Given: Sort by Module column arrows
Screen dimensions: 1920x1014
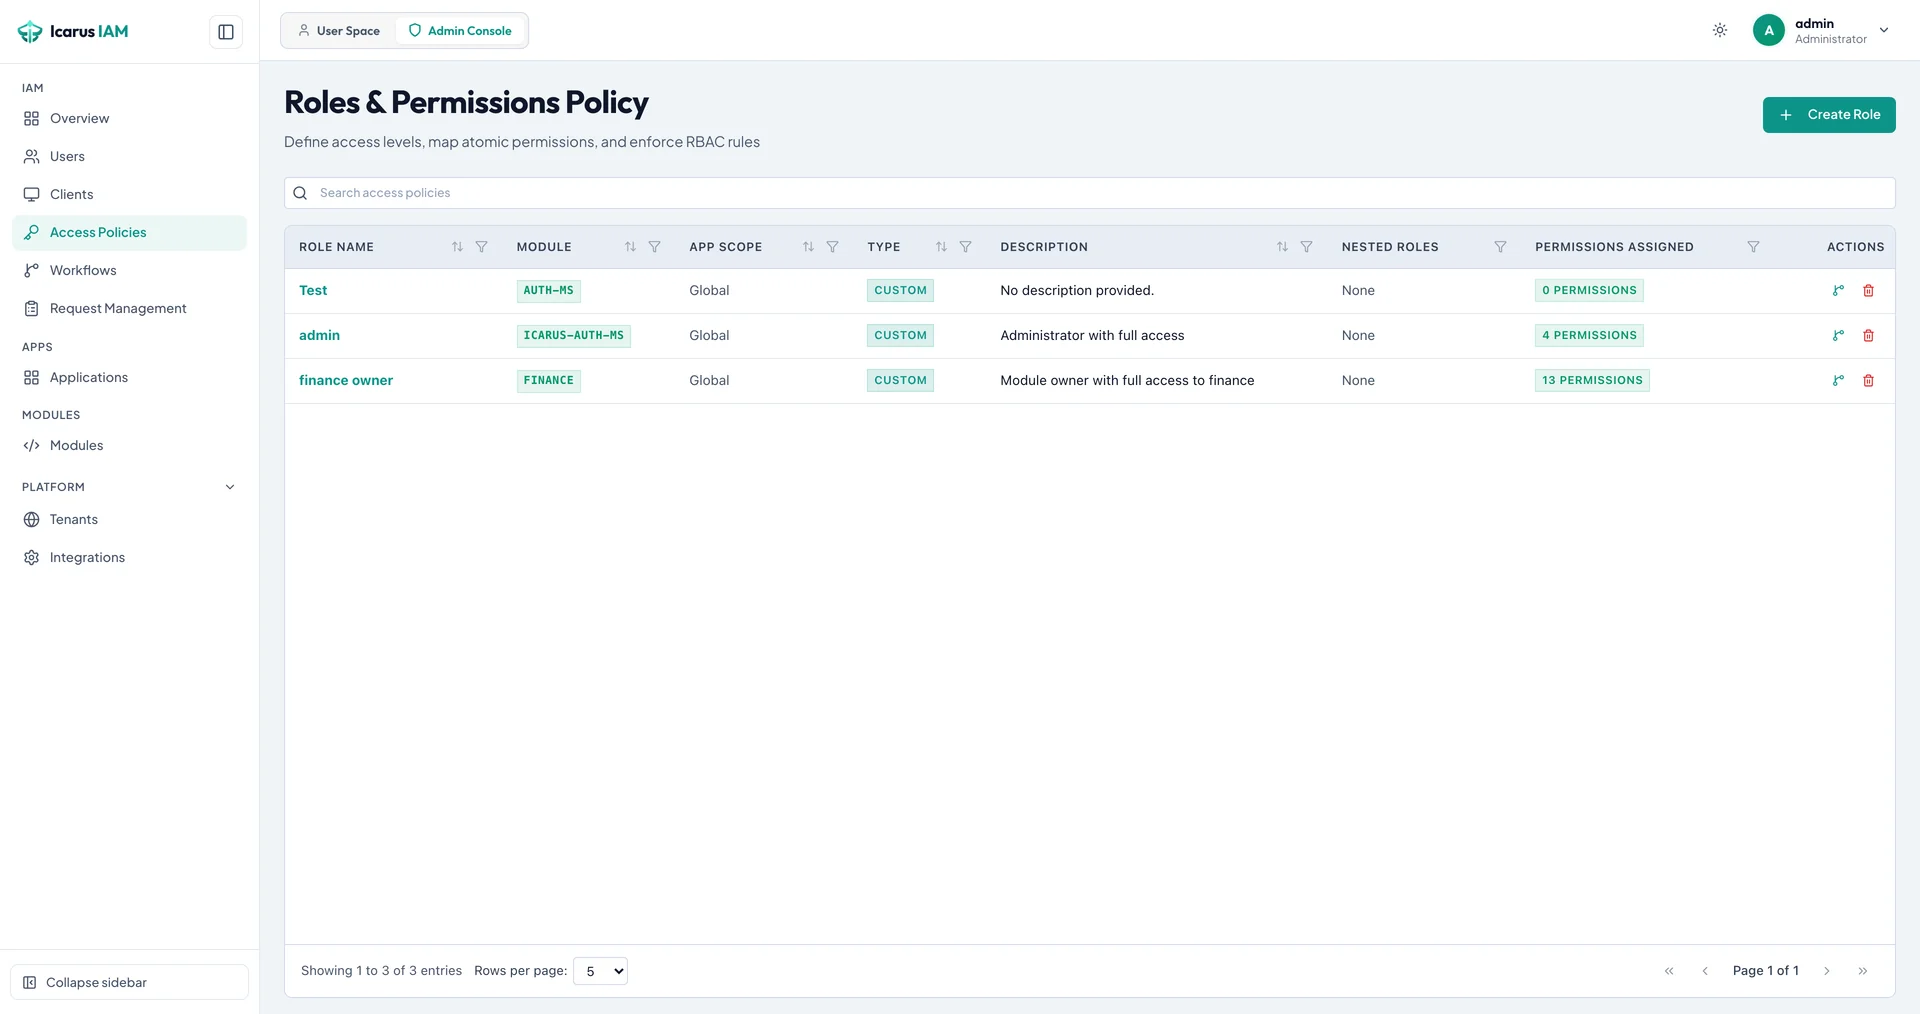Looking at the screenshot, I should coord(630,247).
